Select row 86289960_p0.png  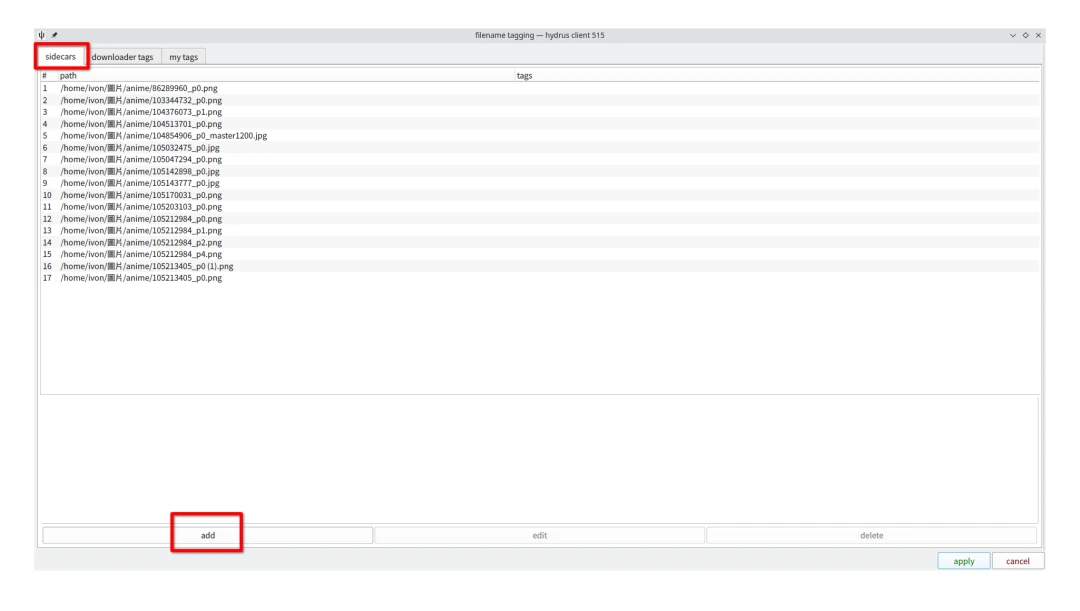[540, 88]
